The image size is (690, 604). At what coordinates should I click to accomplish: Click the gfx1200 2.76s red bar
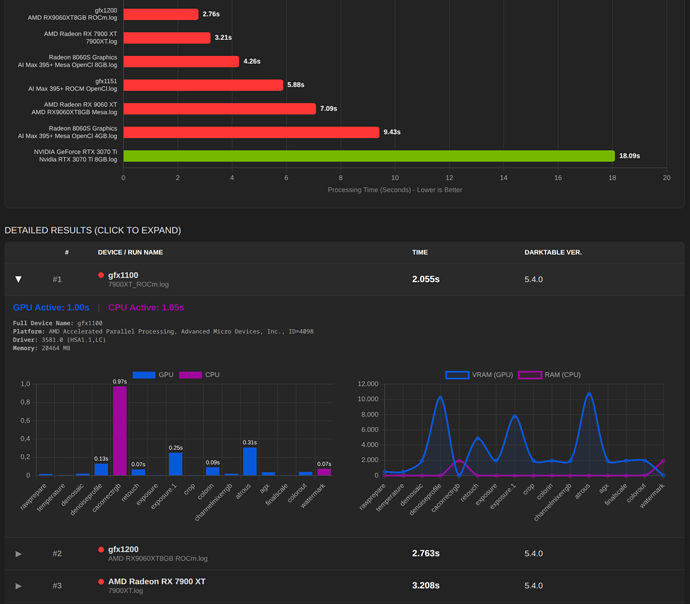coord(161,14)
